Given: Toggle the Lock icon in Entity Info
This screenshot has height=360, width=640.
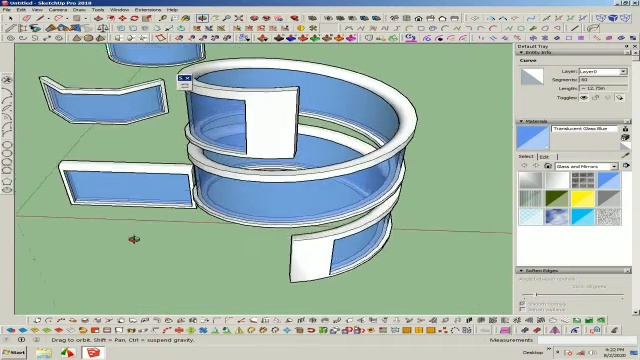Looking at the screenshot, I should tap(596, 98).
